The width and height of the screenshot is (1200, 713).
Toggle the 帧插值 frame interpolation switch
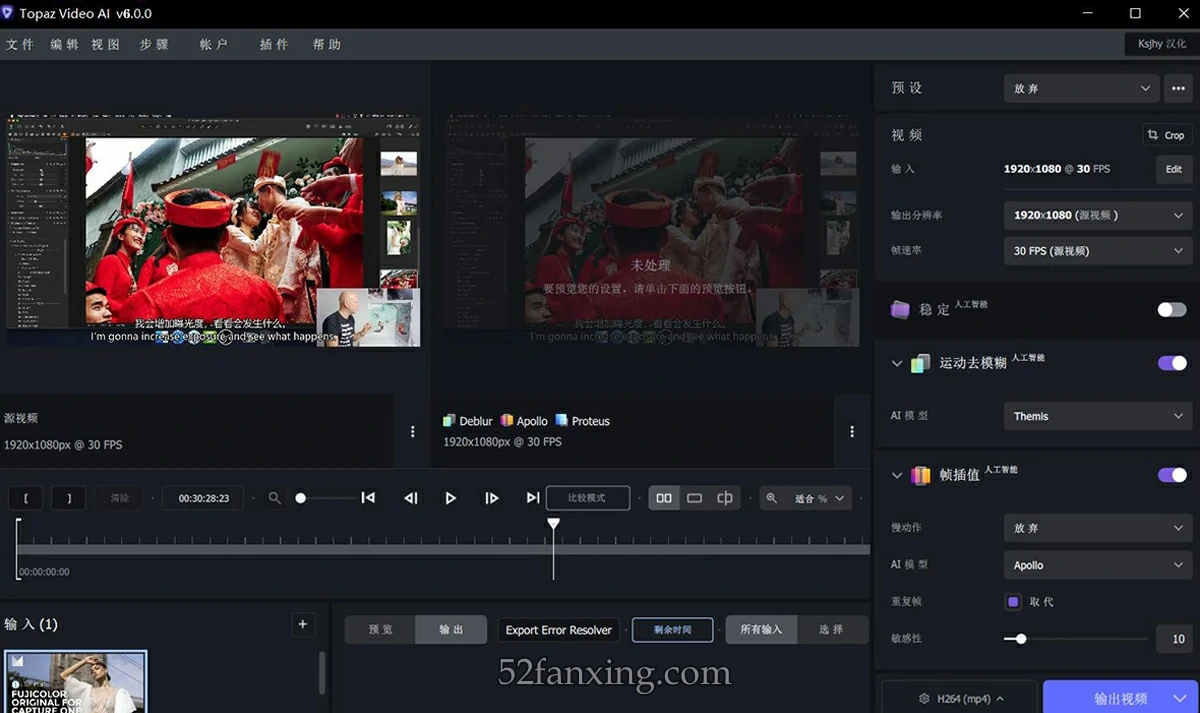tap(1171, 475)
